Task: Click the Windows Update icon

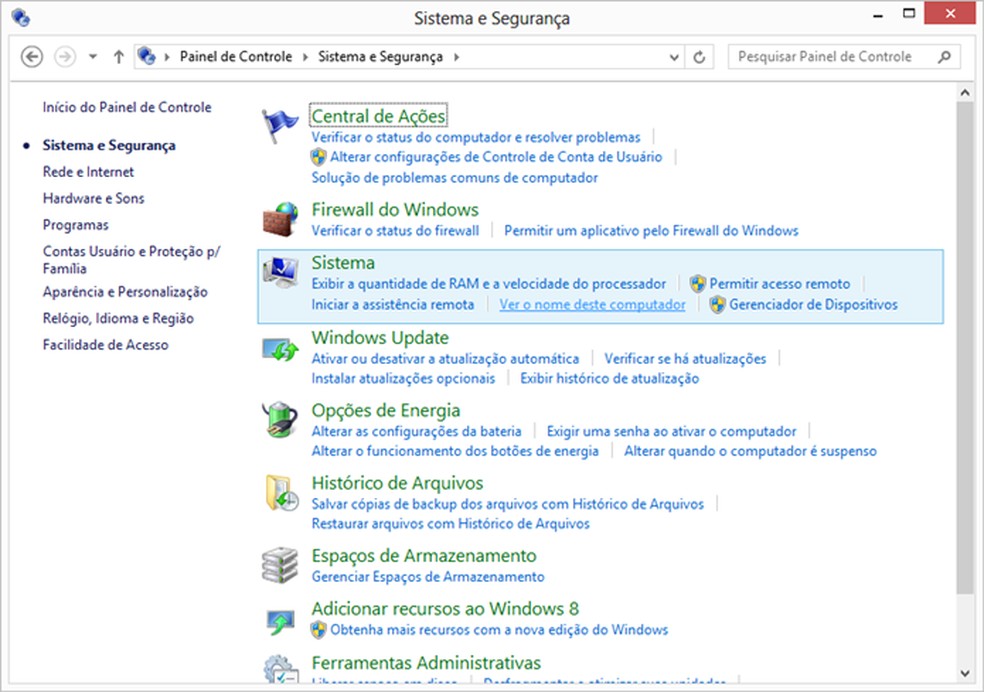Action: click(x=280, y=349)
